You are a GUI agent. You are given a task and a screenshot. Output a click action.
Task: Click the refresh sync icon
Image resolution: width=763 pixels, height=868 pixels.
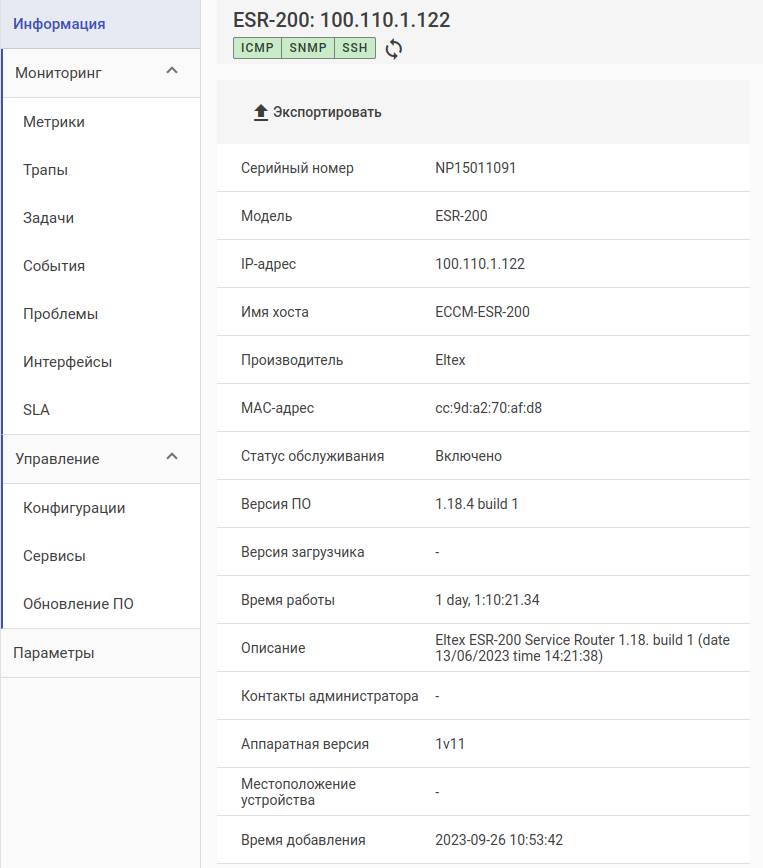click(394, 49)
